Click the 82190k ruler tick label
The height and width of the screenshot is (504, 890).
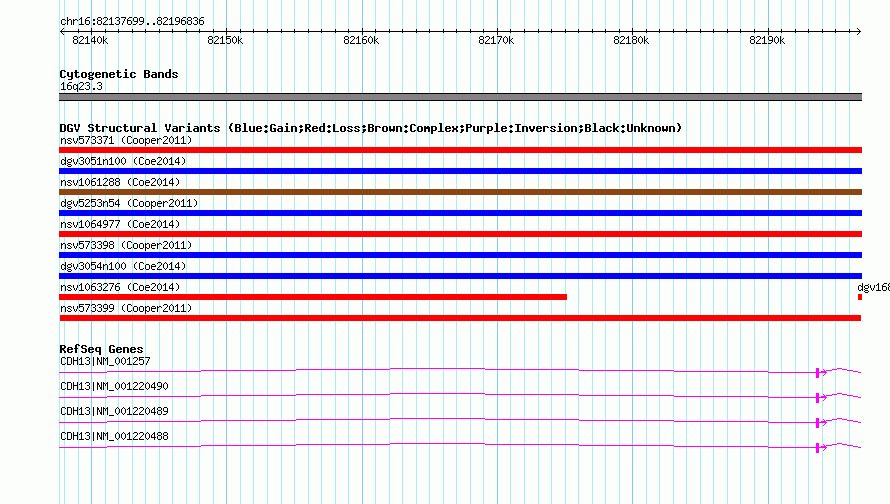pos(767,40)
